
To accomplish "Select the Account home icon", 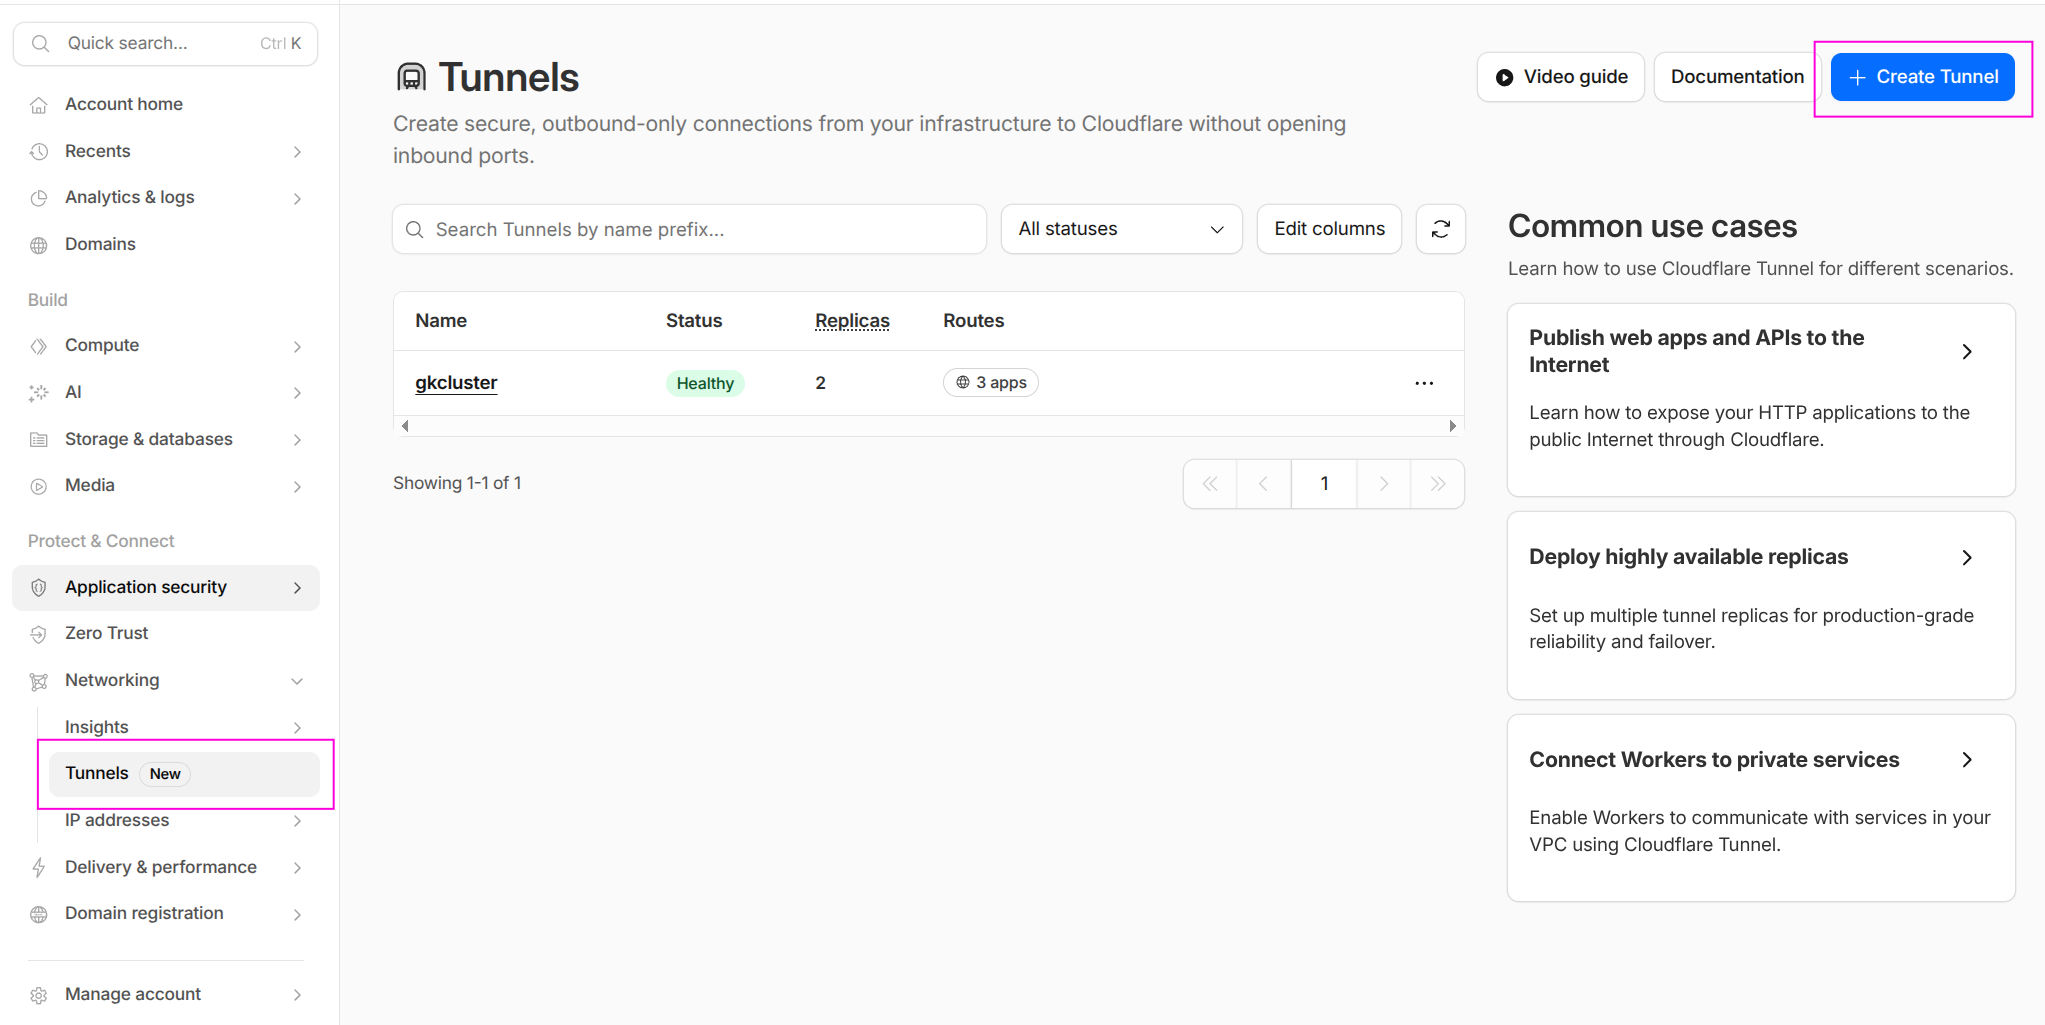I will pyautogui.click(x=38, y=104).
